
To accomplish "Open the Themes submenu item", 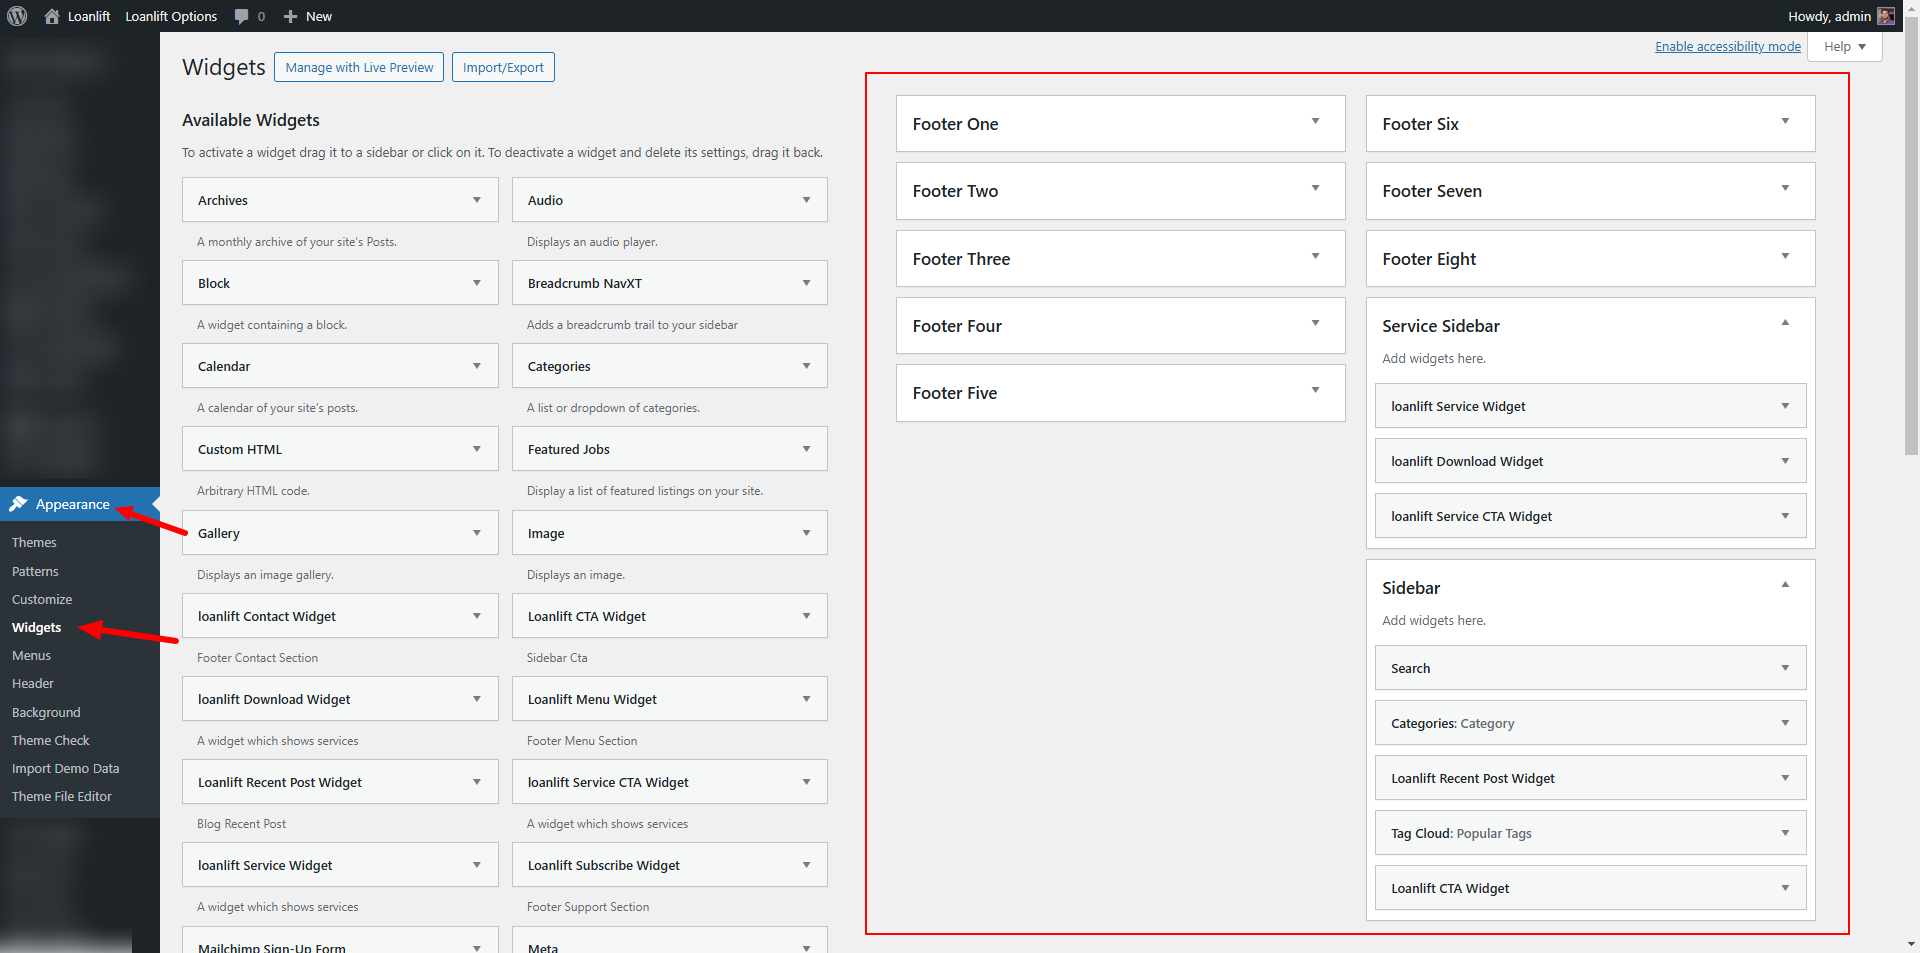I will tap(34, 542).
